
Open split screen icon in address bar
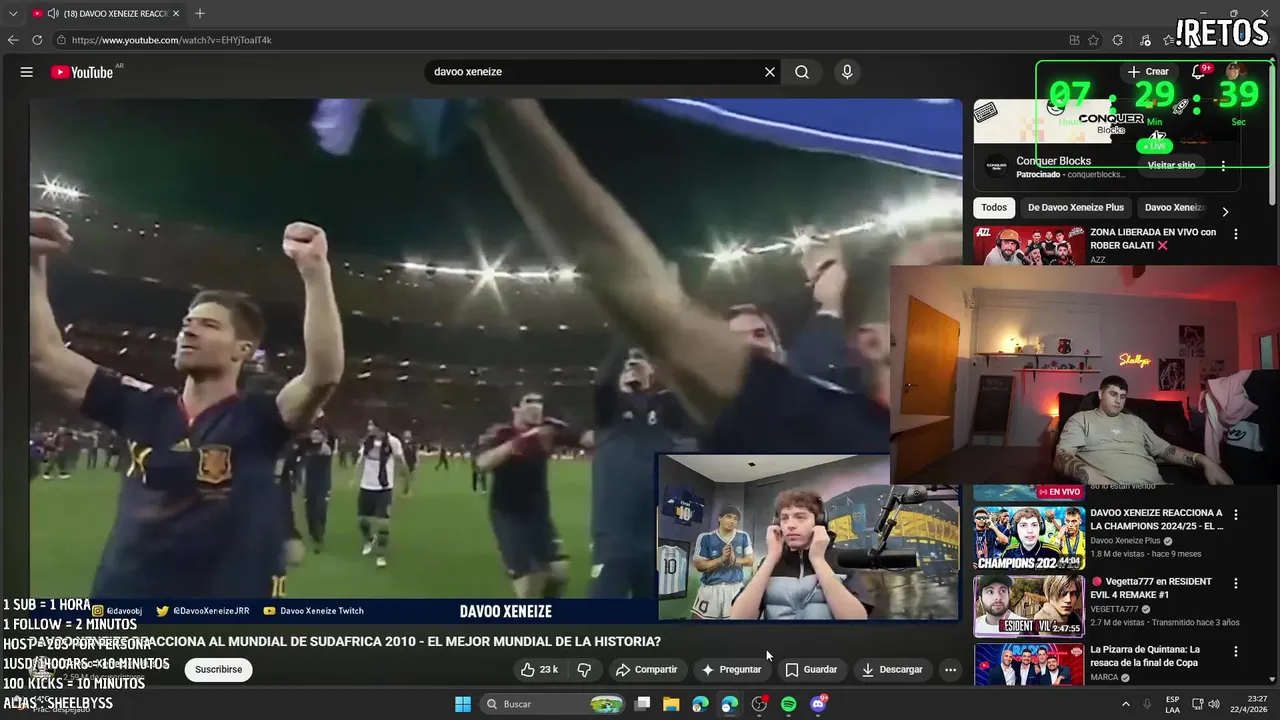[x=1074, y=40]
